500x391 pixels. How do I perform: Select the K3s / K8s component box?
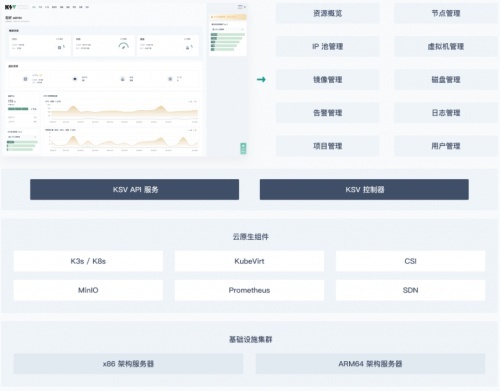pyautogui.click(x=88, y=261)
